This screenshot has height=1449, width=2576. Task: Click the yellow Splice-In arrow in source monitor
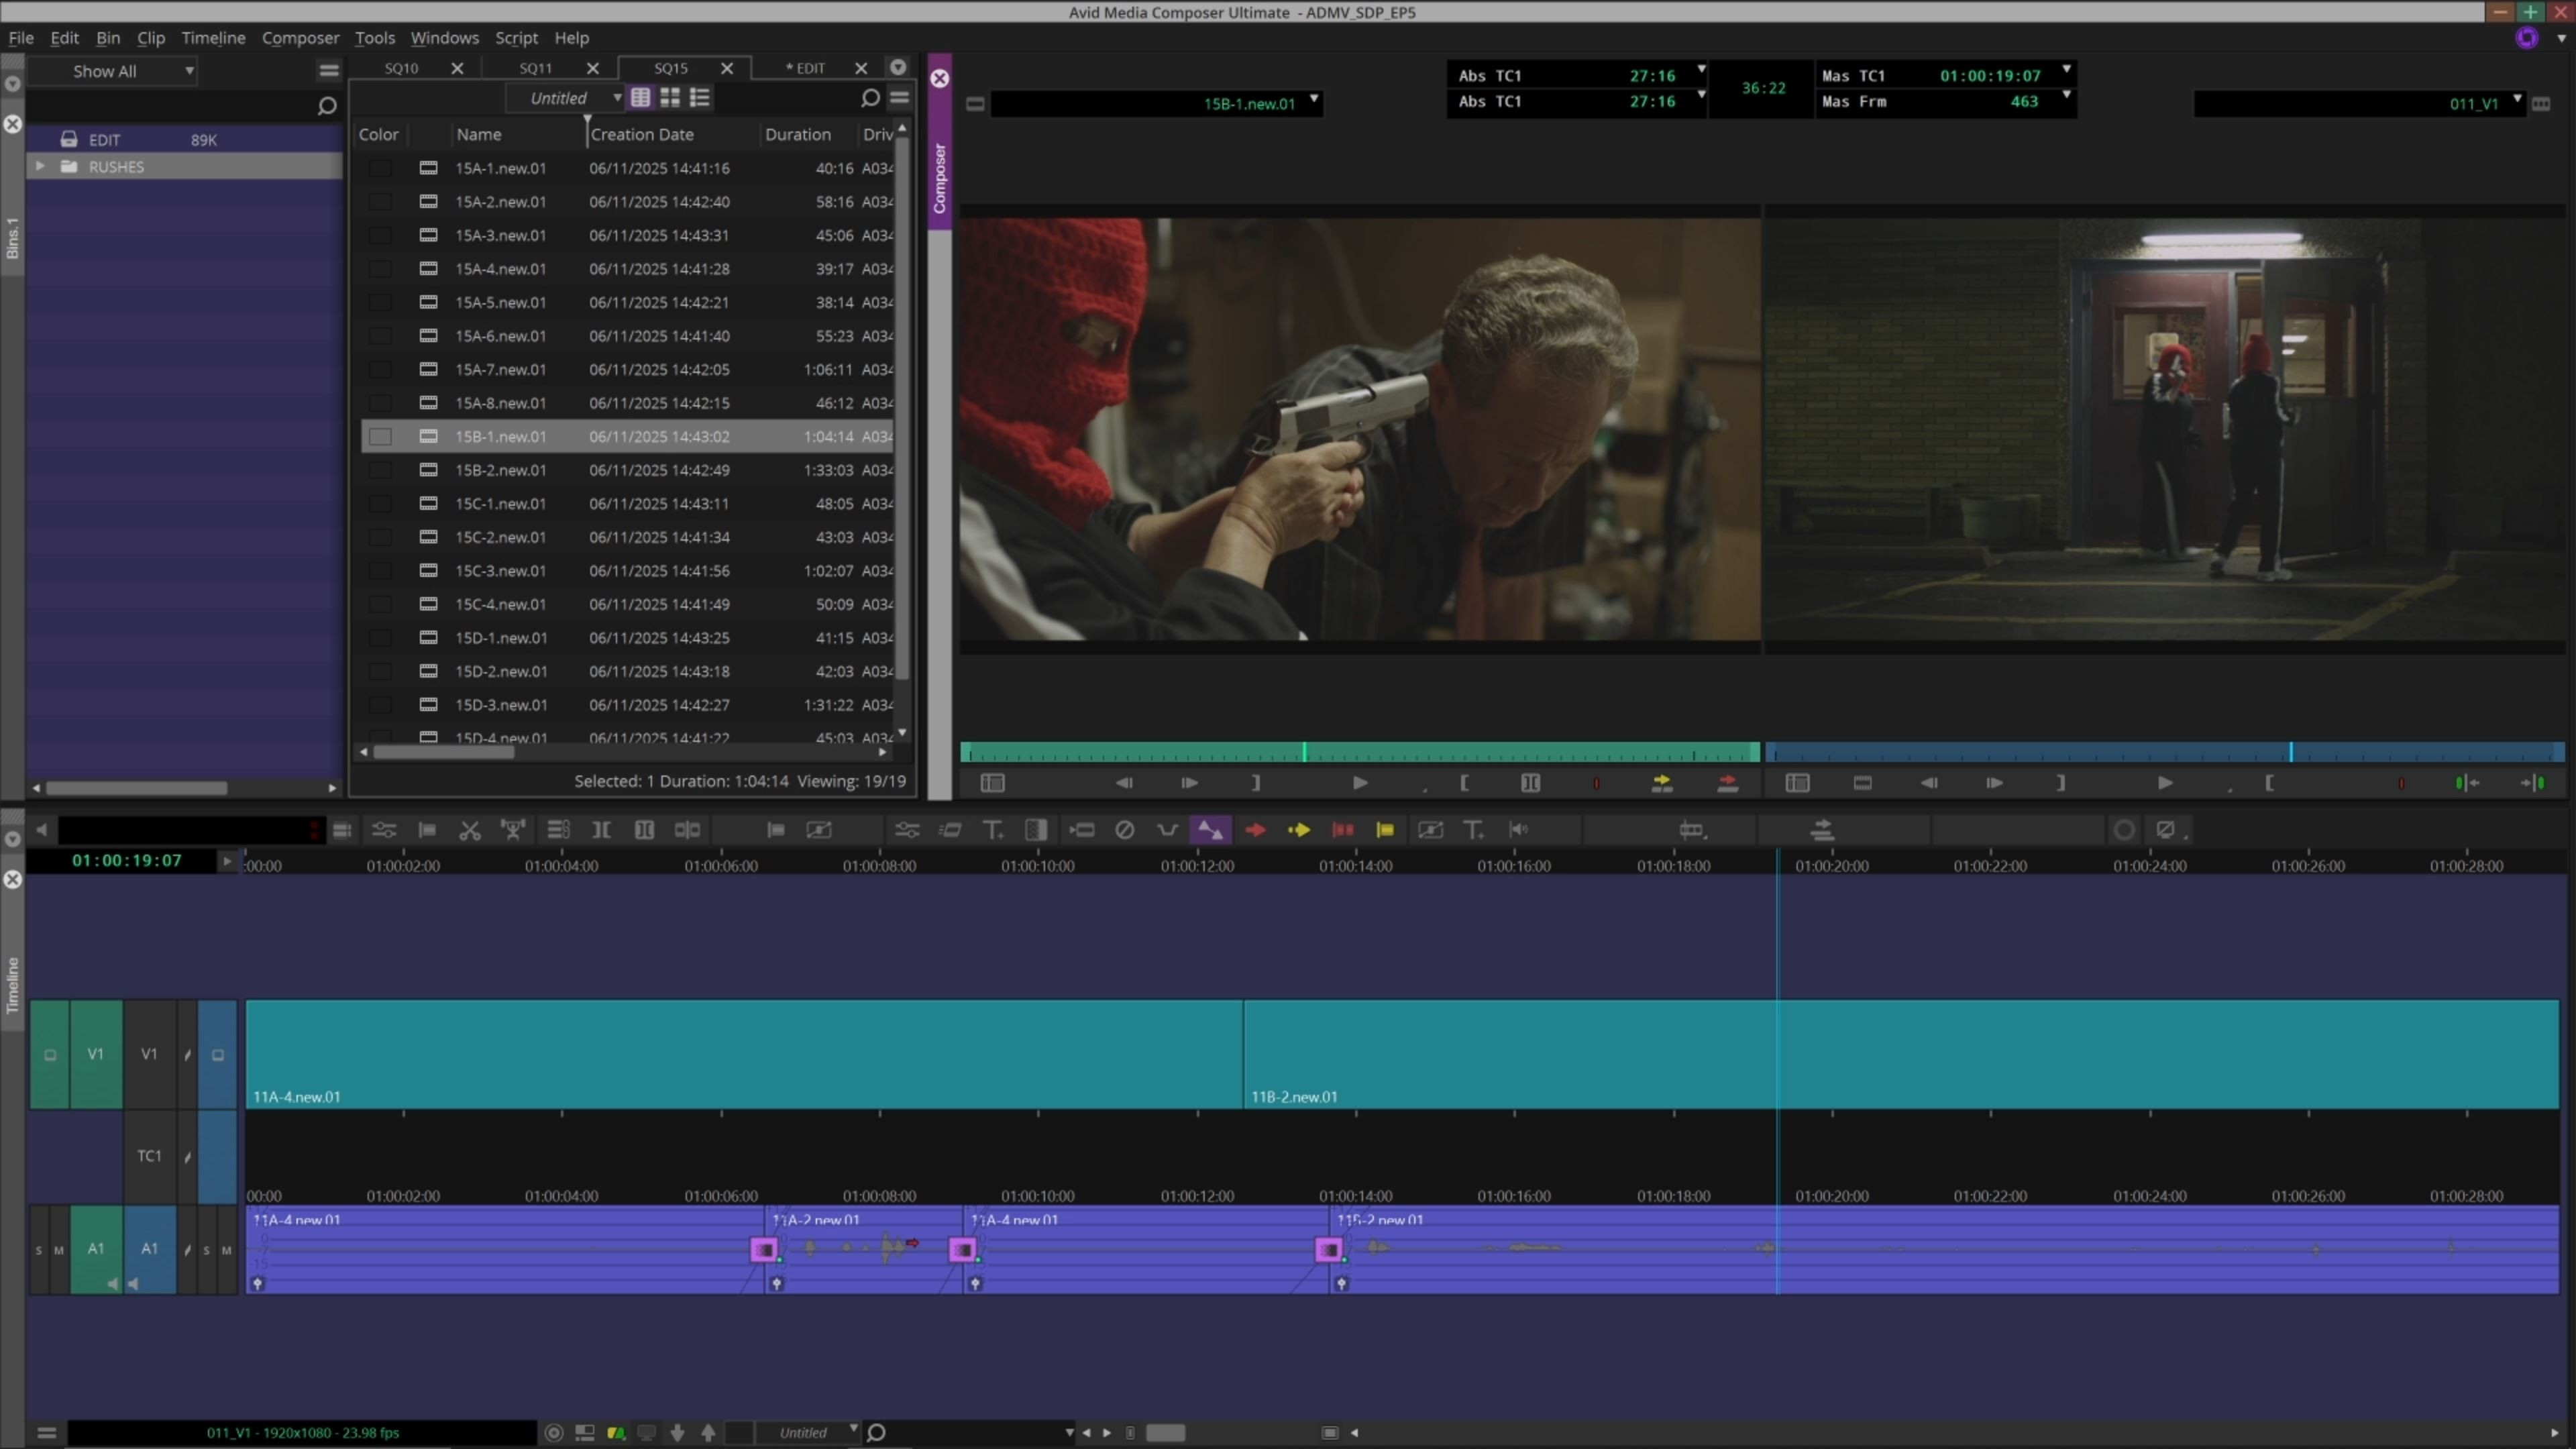(x=1661, y=783)
